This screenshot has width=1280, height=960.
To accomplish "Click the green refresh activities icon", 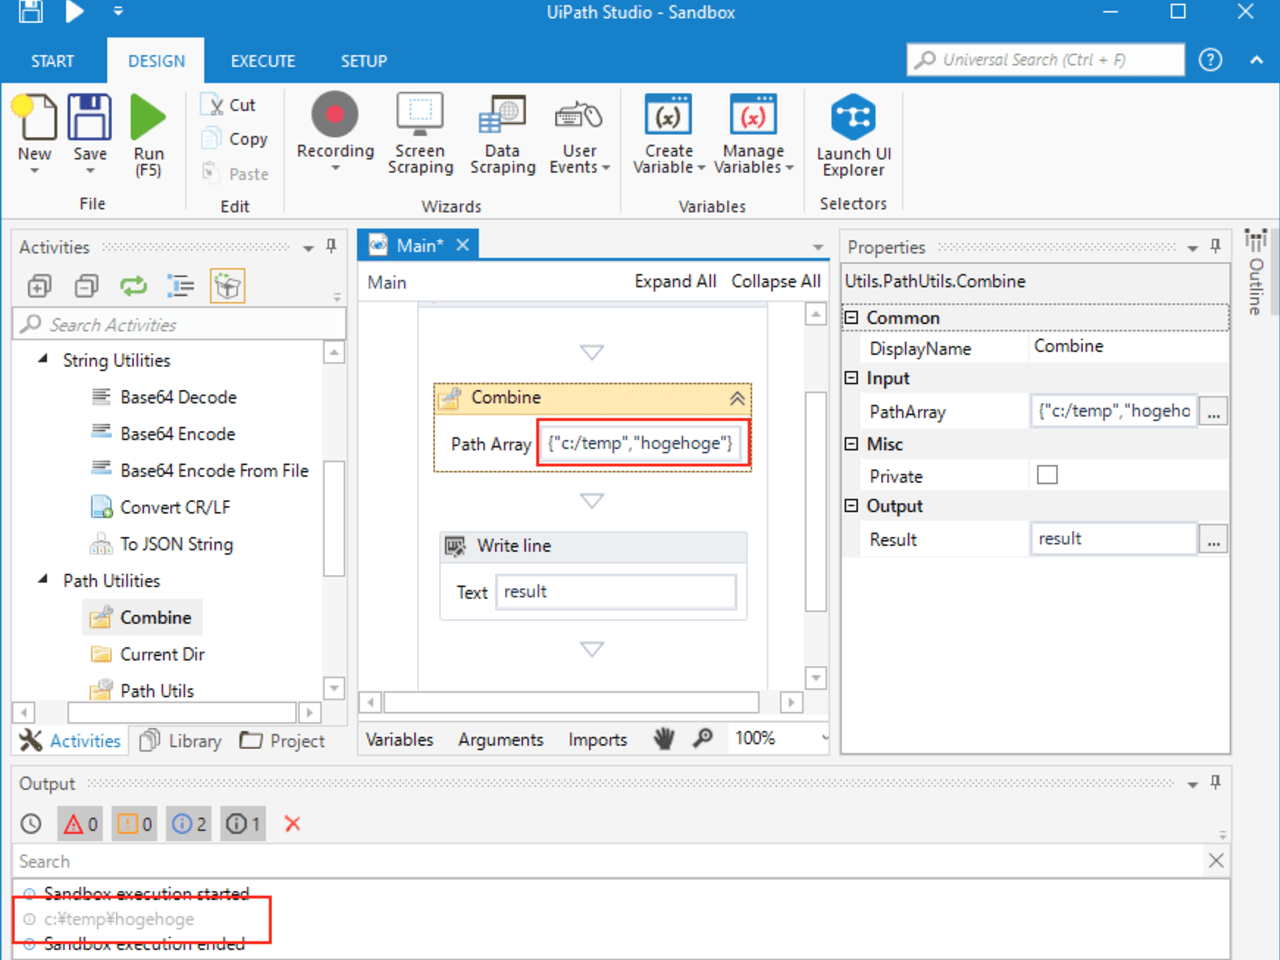I will [133, 286].
